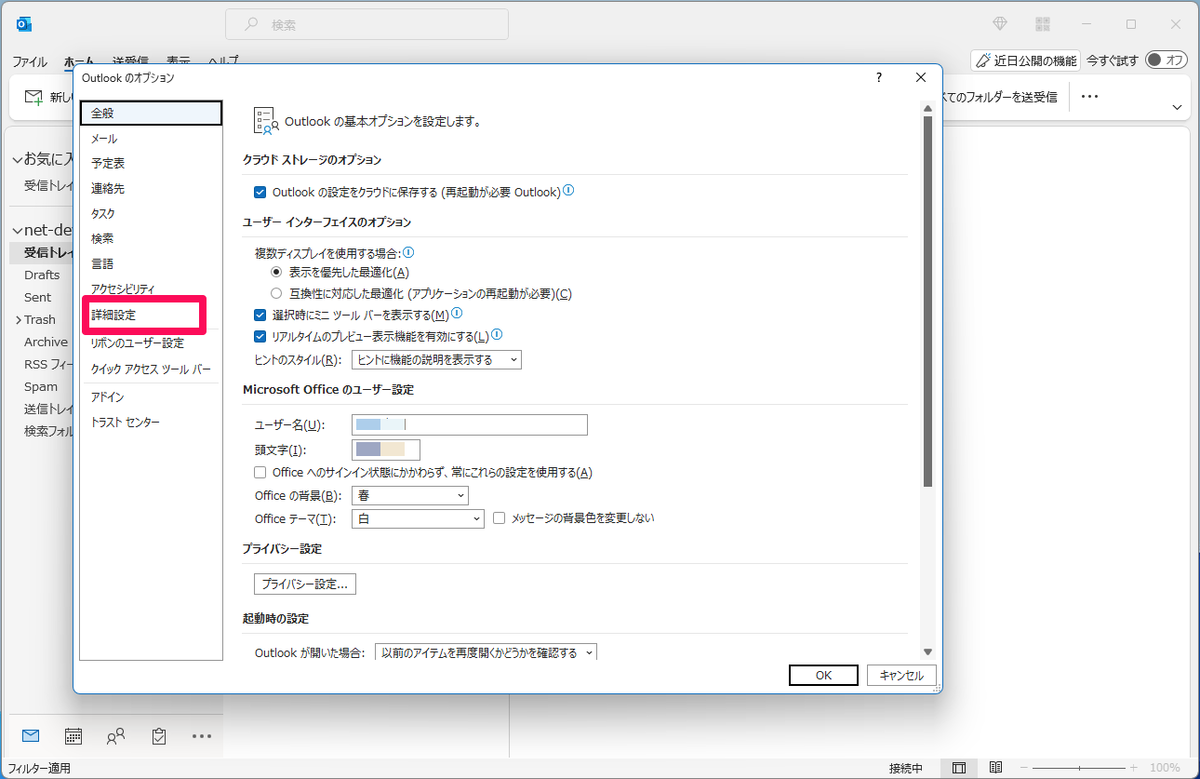Click the scrollbar down arrow in Options dialog
1200x779 pixels.
tap(927, 651)
